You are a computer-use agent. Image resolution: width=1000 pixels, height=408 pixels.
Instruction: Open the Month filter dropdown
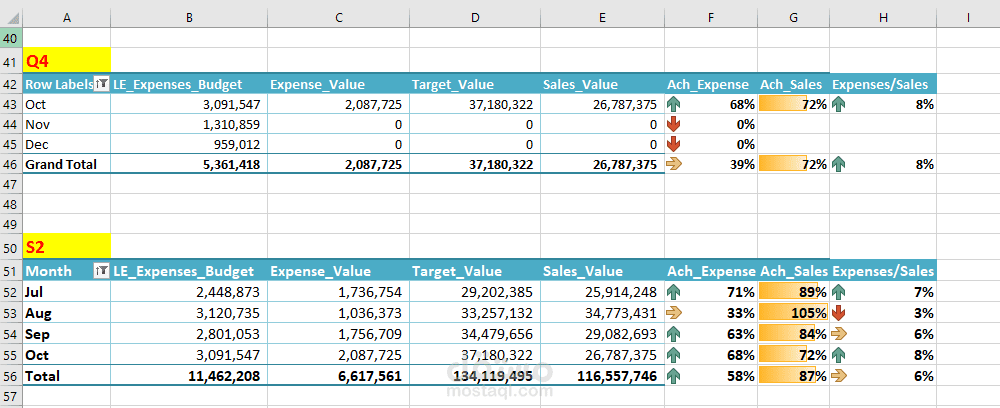point(101,271)
